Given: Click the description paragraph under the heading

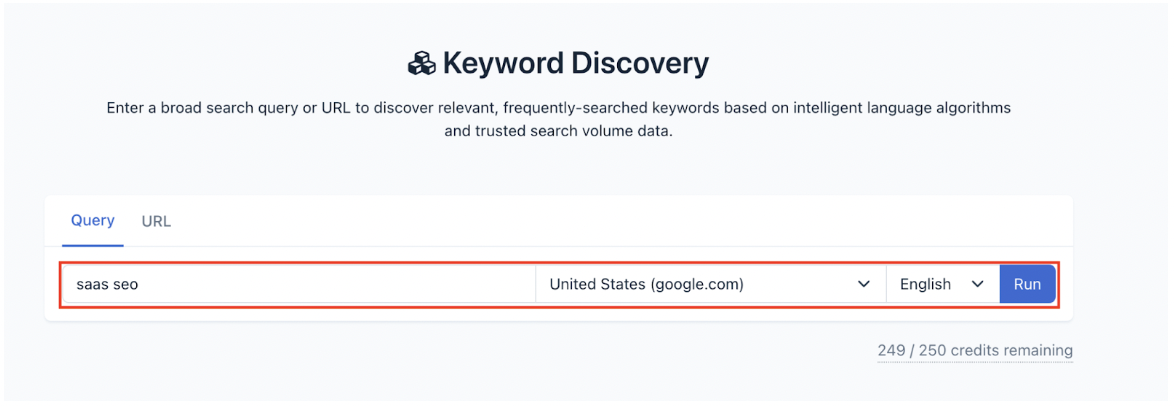Looking at the screenshot, I should 559,120.
